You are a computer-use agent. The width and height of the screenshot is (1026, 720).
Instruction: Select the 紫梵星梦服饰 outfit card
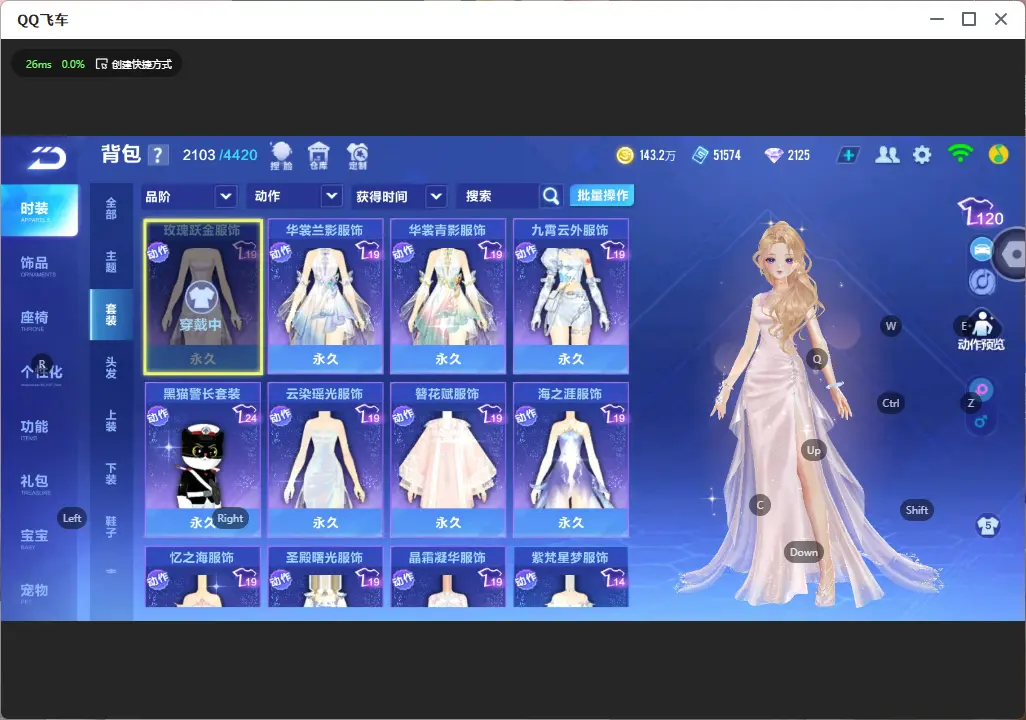coord(571,577)
